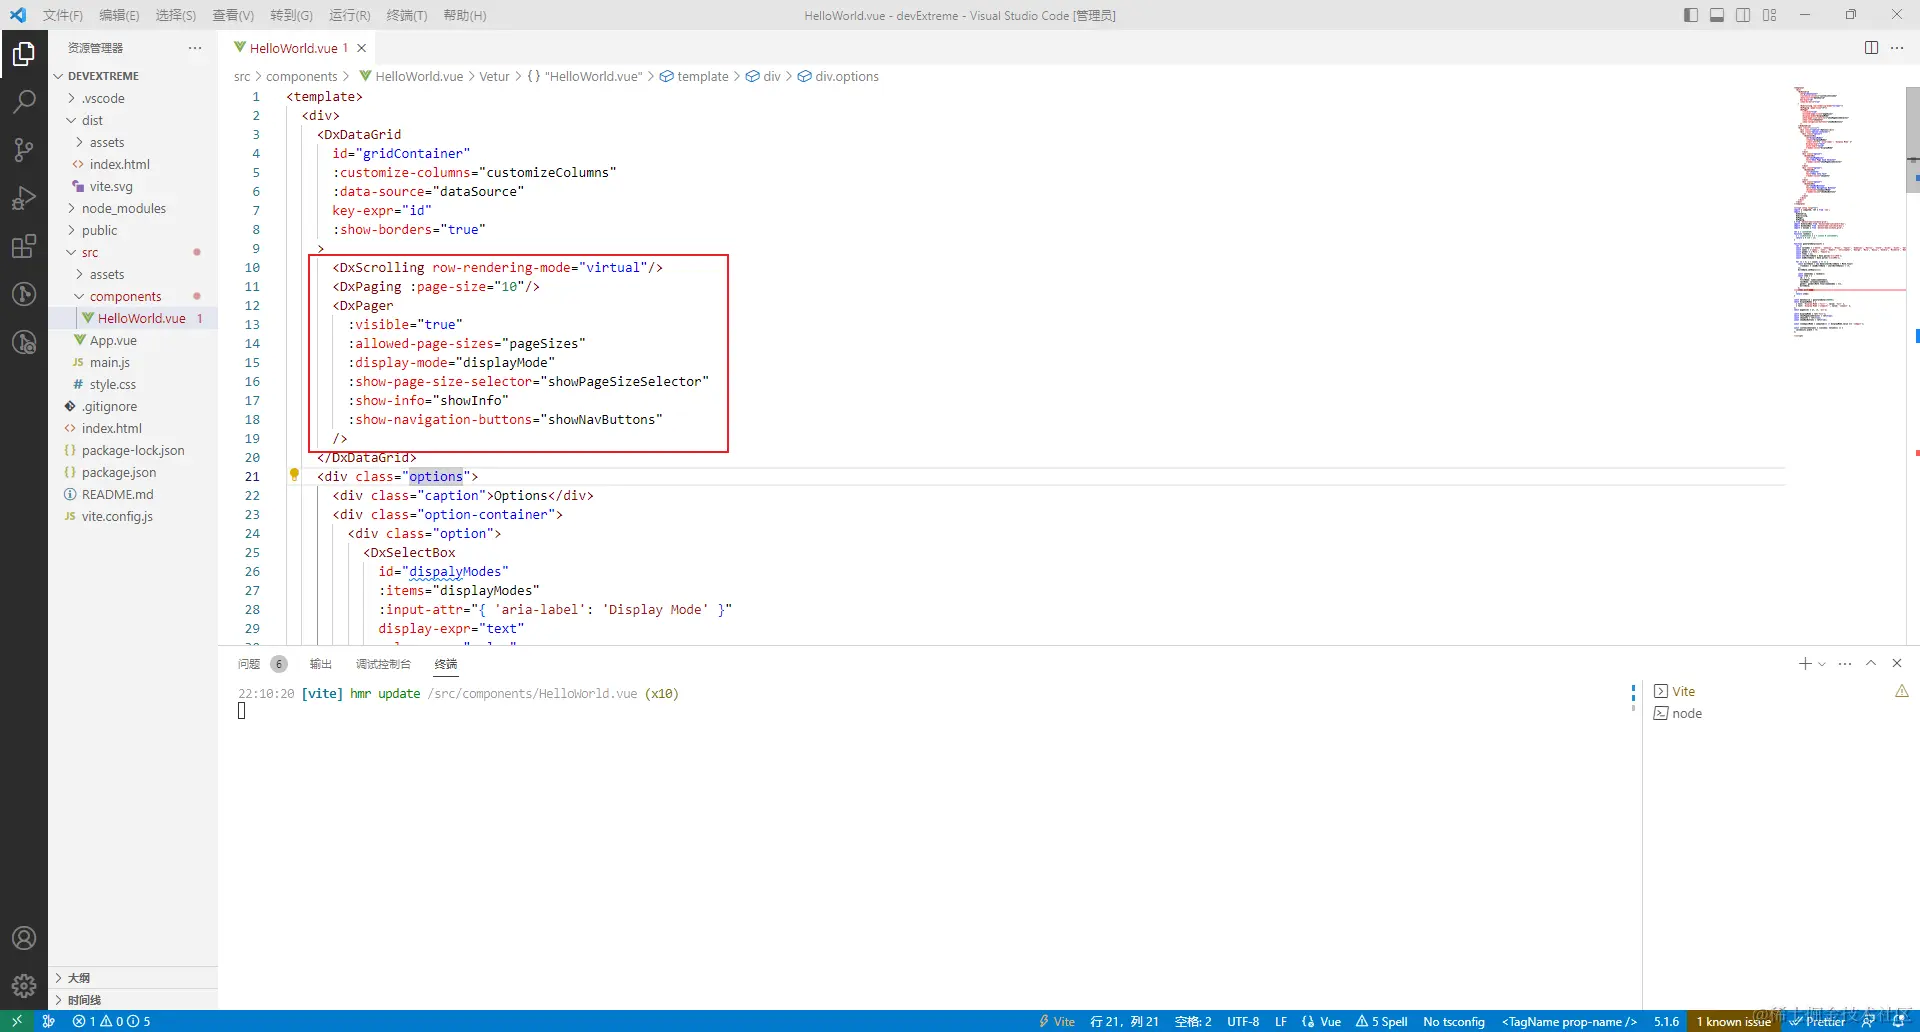Open the 查看(V) menu

click(233, 15)
